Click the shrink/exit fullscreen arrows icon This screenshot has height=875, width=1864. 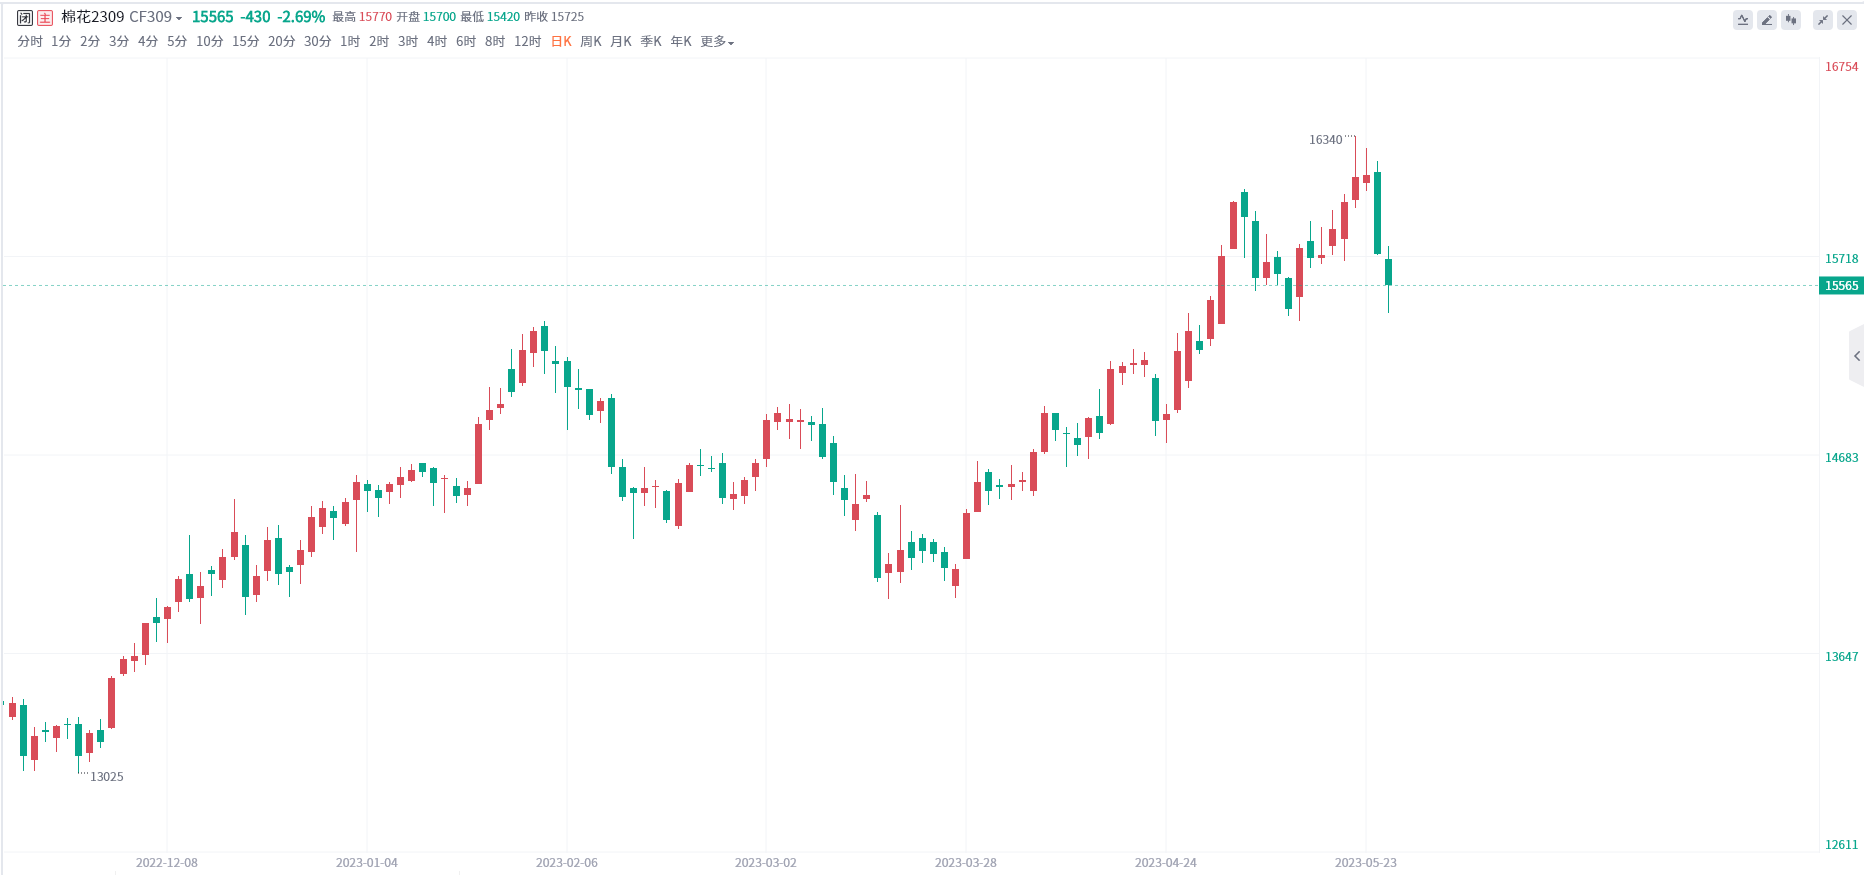[1823, 20]
